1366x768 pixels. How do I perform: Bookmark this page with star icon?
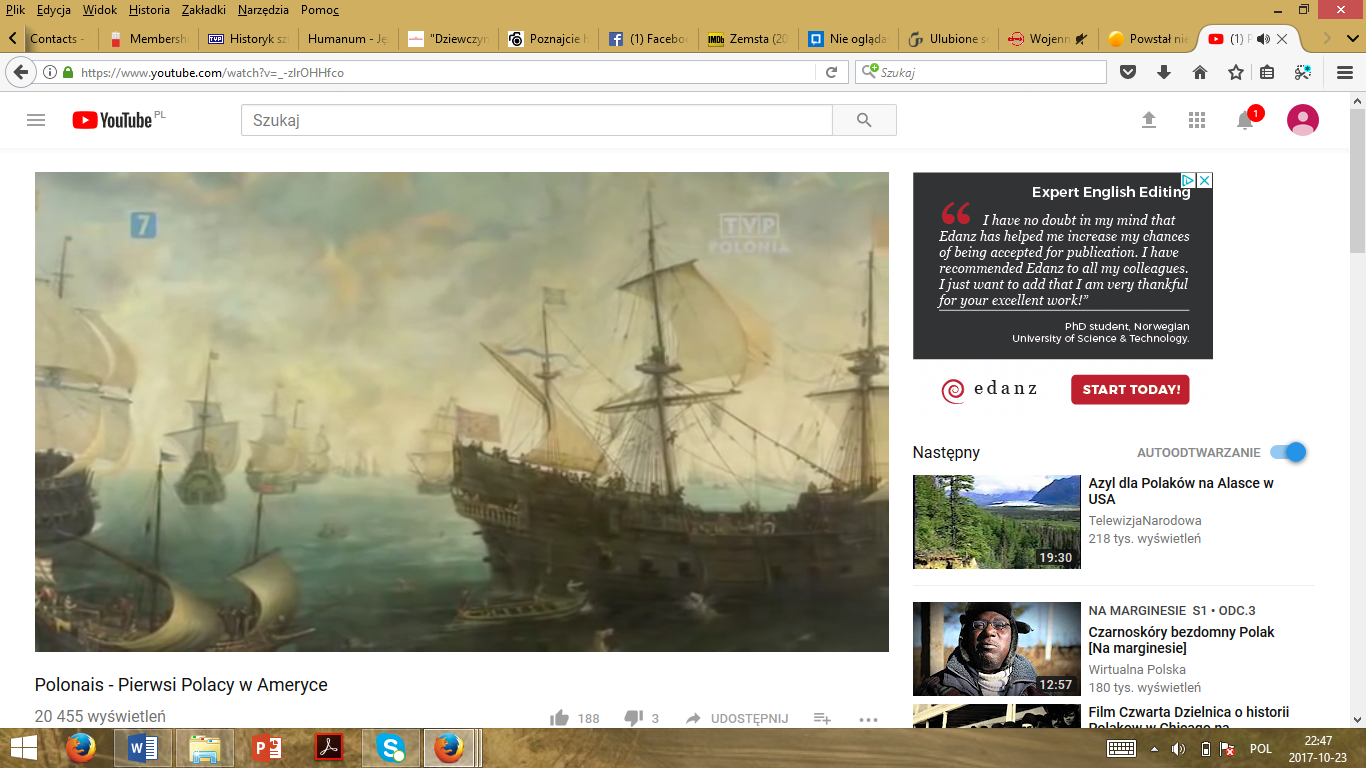click(x=1236, y=72)
